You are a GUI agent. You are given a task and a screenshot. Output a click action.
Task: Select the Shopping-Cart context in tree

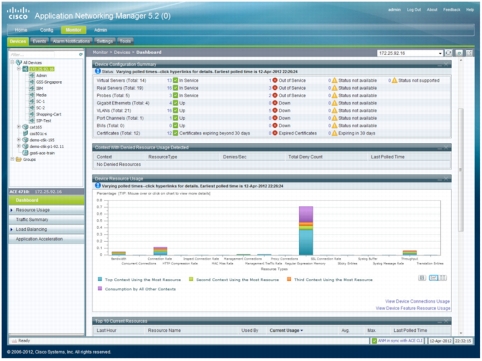(x=49, y=114)
